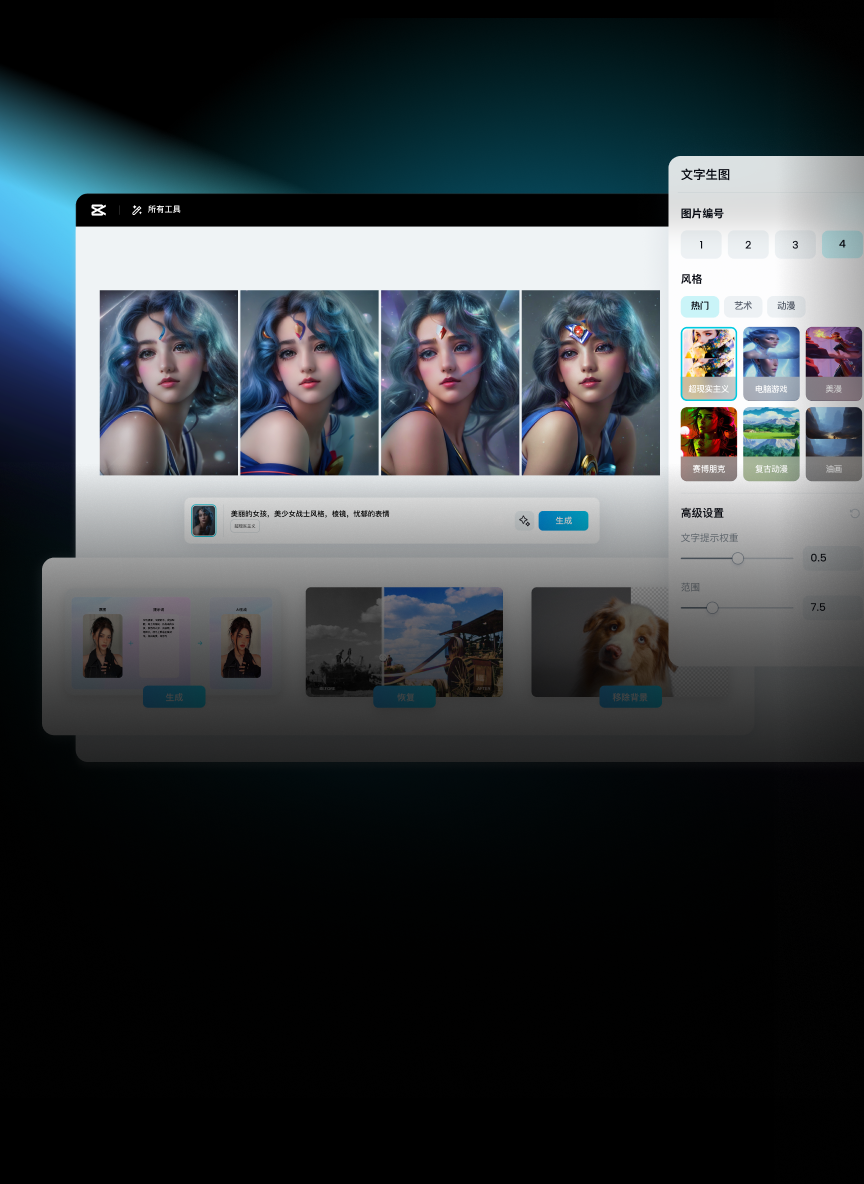Switch to the 动漫 style tab
Viewport: 864px width, 1184px height.
tap(786, 306)
